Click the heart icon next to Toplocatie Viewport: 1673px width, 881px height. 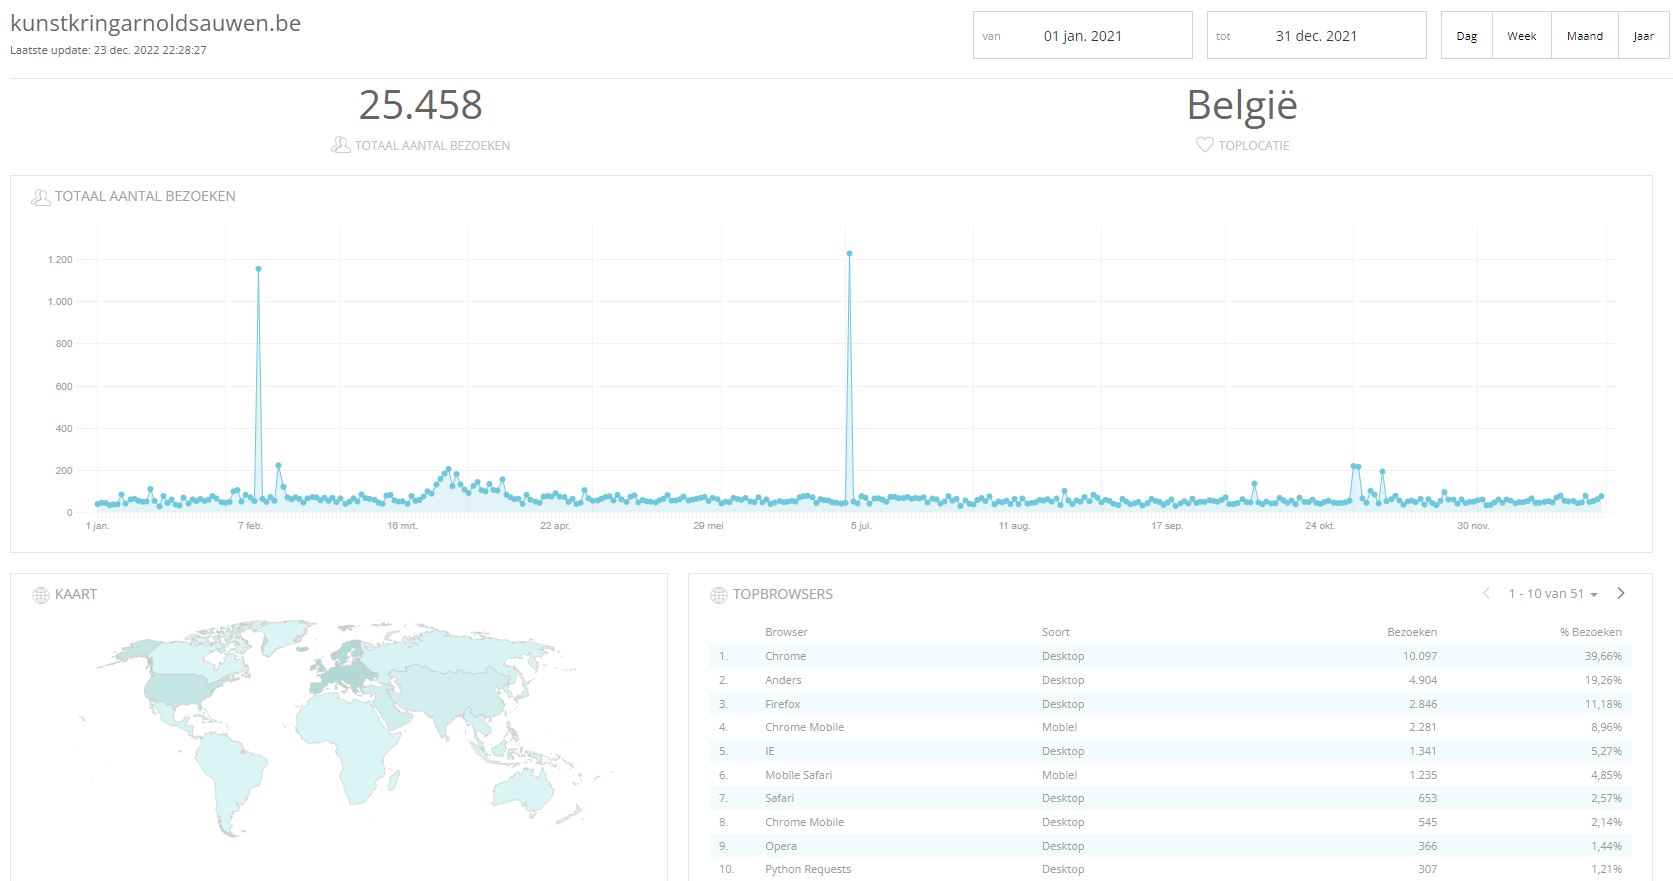1205,145
